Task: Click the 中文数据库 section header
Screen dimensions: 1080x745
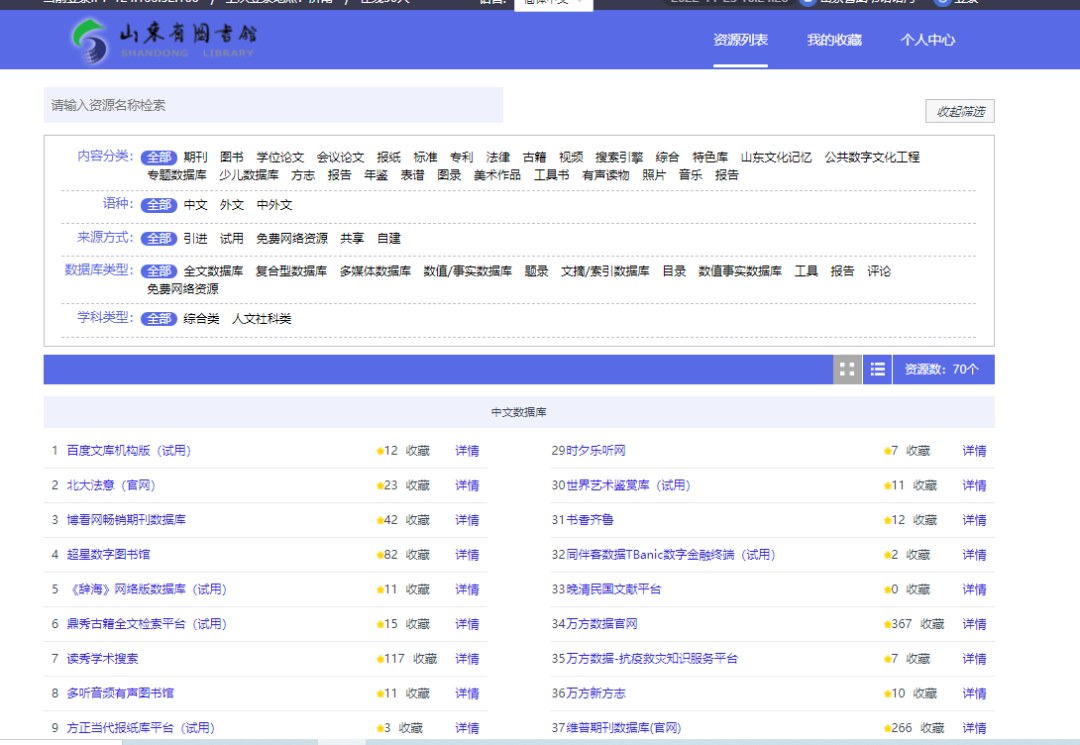Action: [x=519, y=412]
